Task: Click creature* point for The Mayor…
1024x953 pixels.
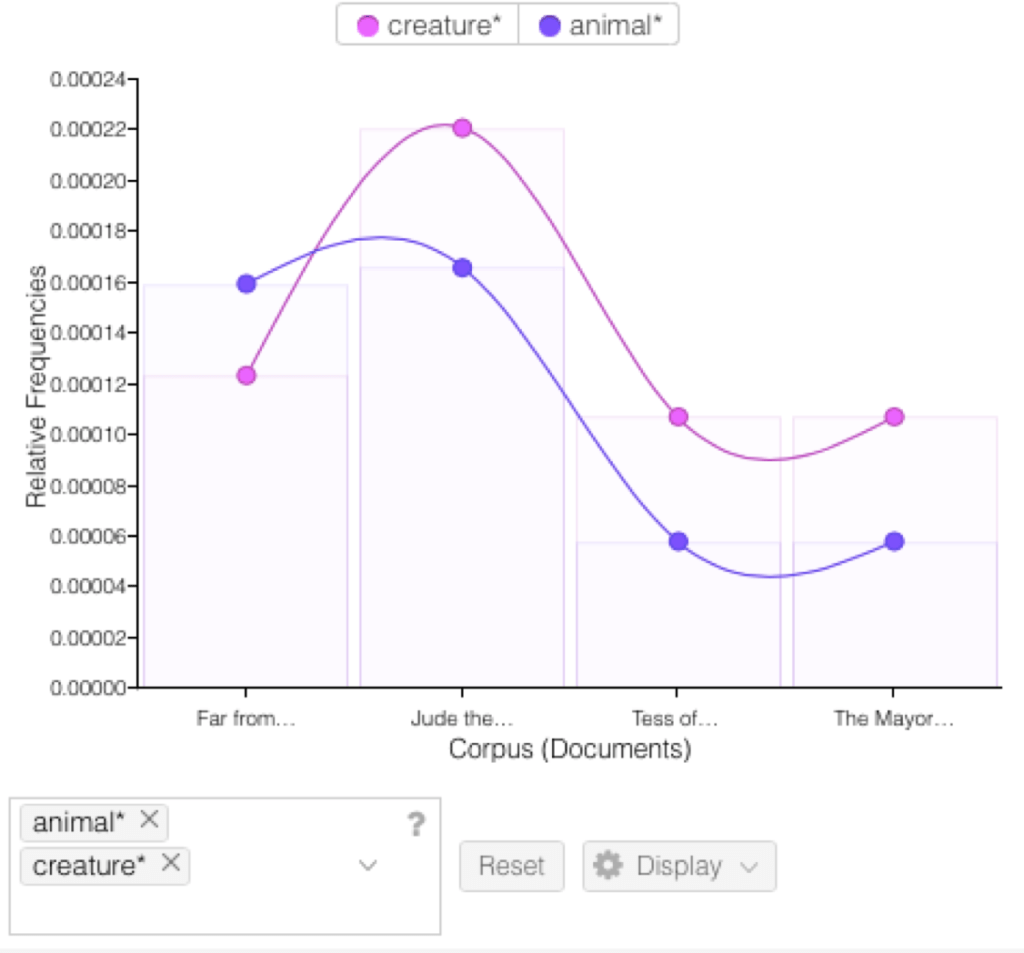Action: click(x=894, y=416)
